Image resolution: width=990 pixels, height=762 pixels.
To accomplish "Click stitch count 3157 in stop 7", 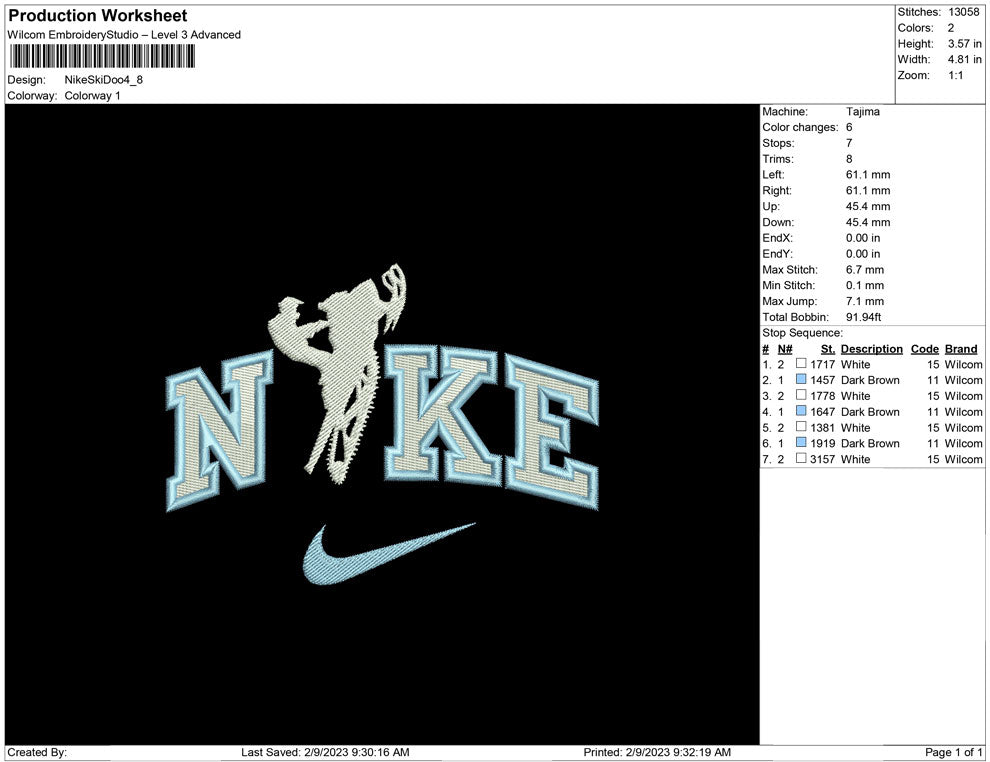I will (823, 459).
